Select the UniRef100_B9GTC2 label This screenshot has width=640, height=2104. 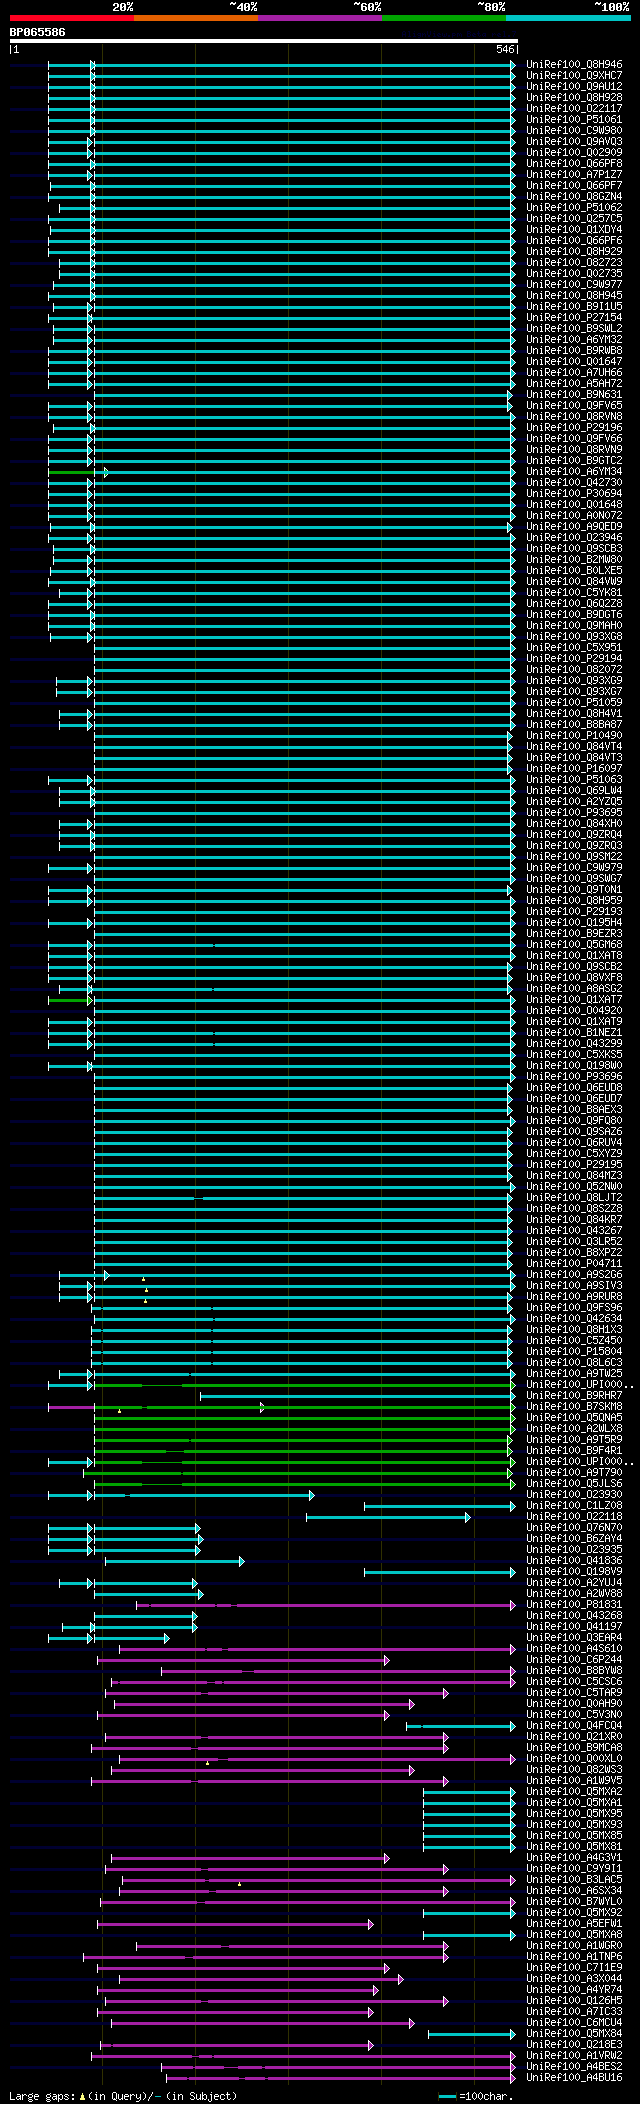click(574, 461)
